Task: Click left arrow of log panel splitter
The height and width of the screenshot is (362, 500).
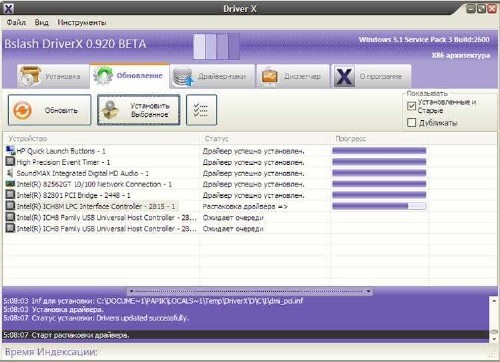Action: (x=131, y=291)
